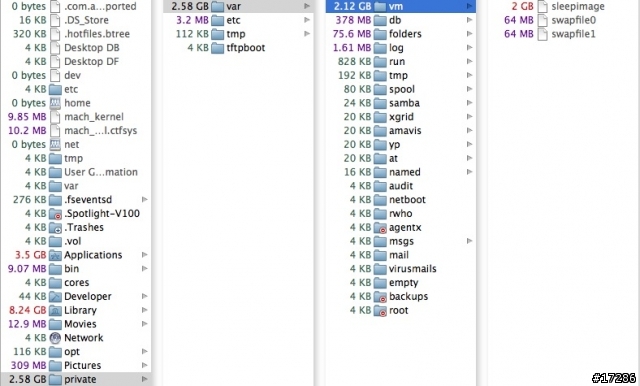Screen dimensions: 640x386
Task: Select the Movies folder icon
Action: [x=55, y=324]
